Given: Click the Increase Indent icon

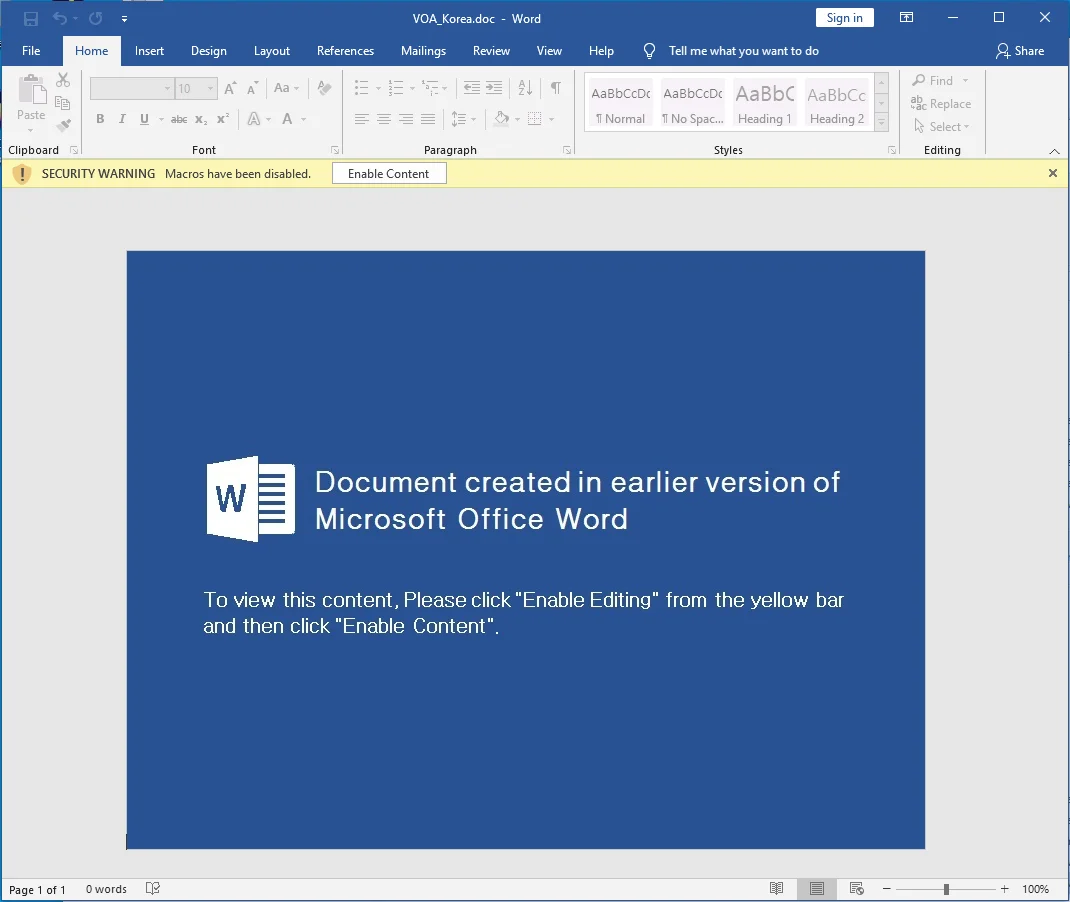Looking at the screenshot, I should point(493,87).
